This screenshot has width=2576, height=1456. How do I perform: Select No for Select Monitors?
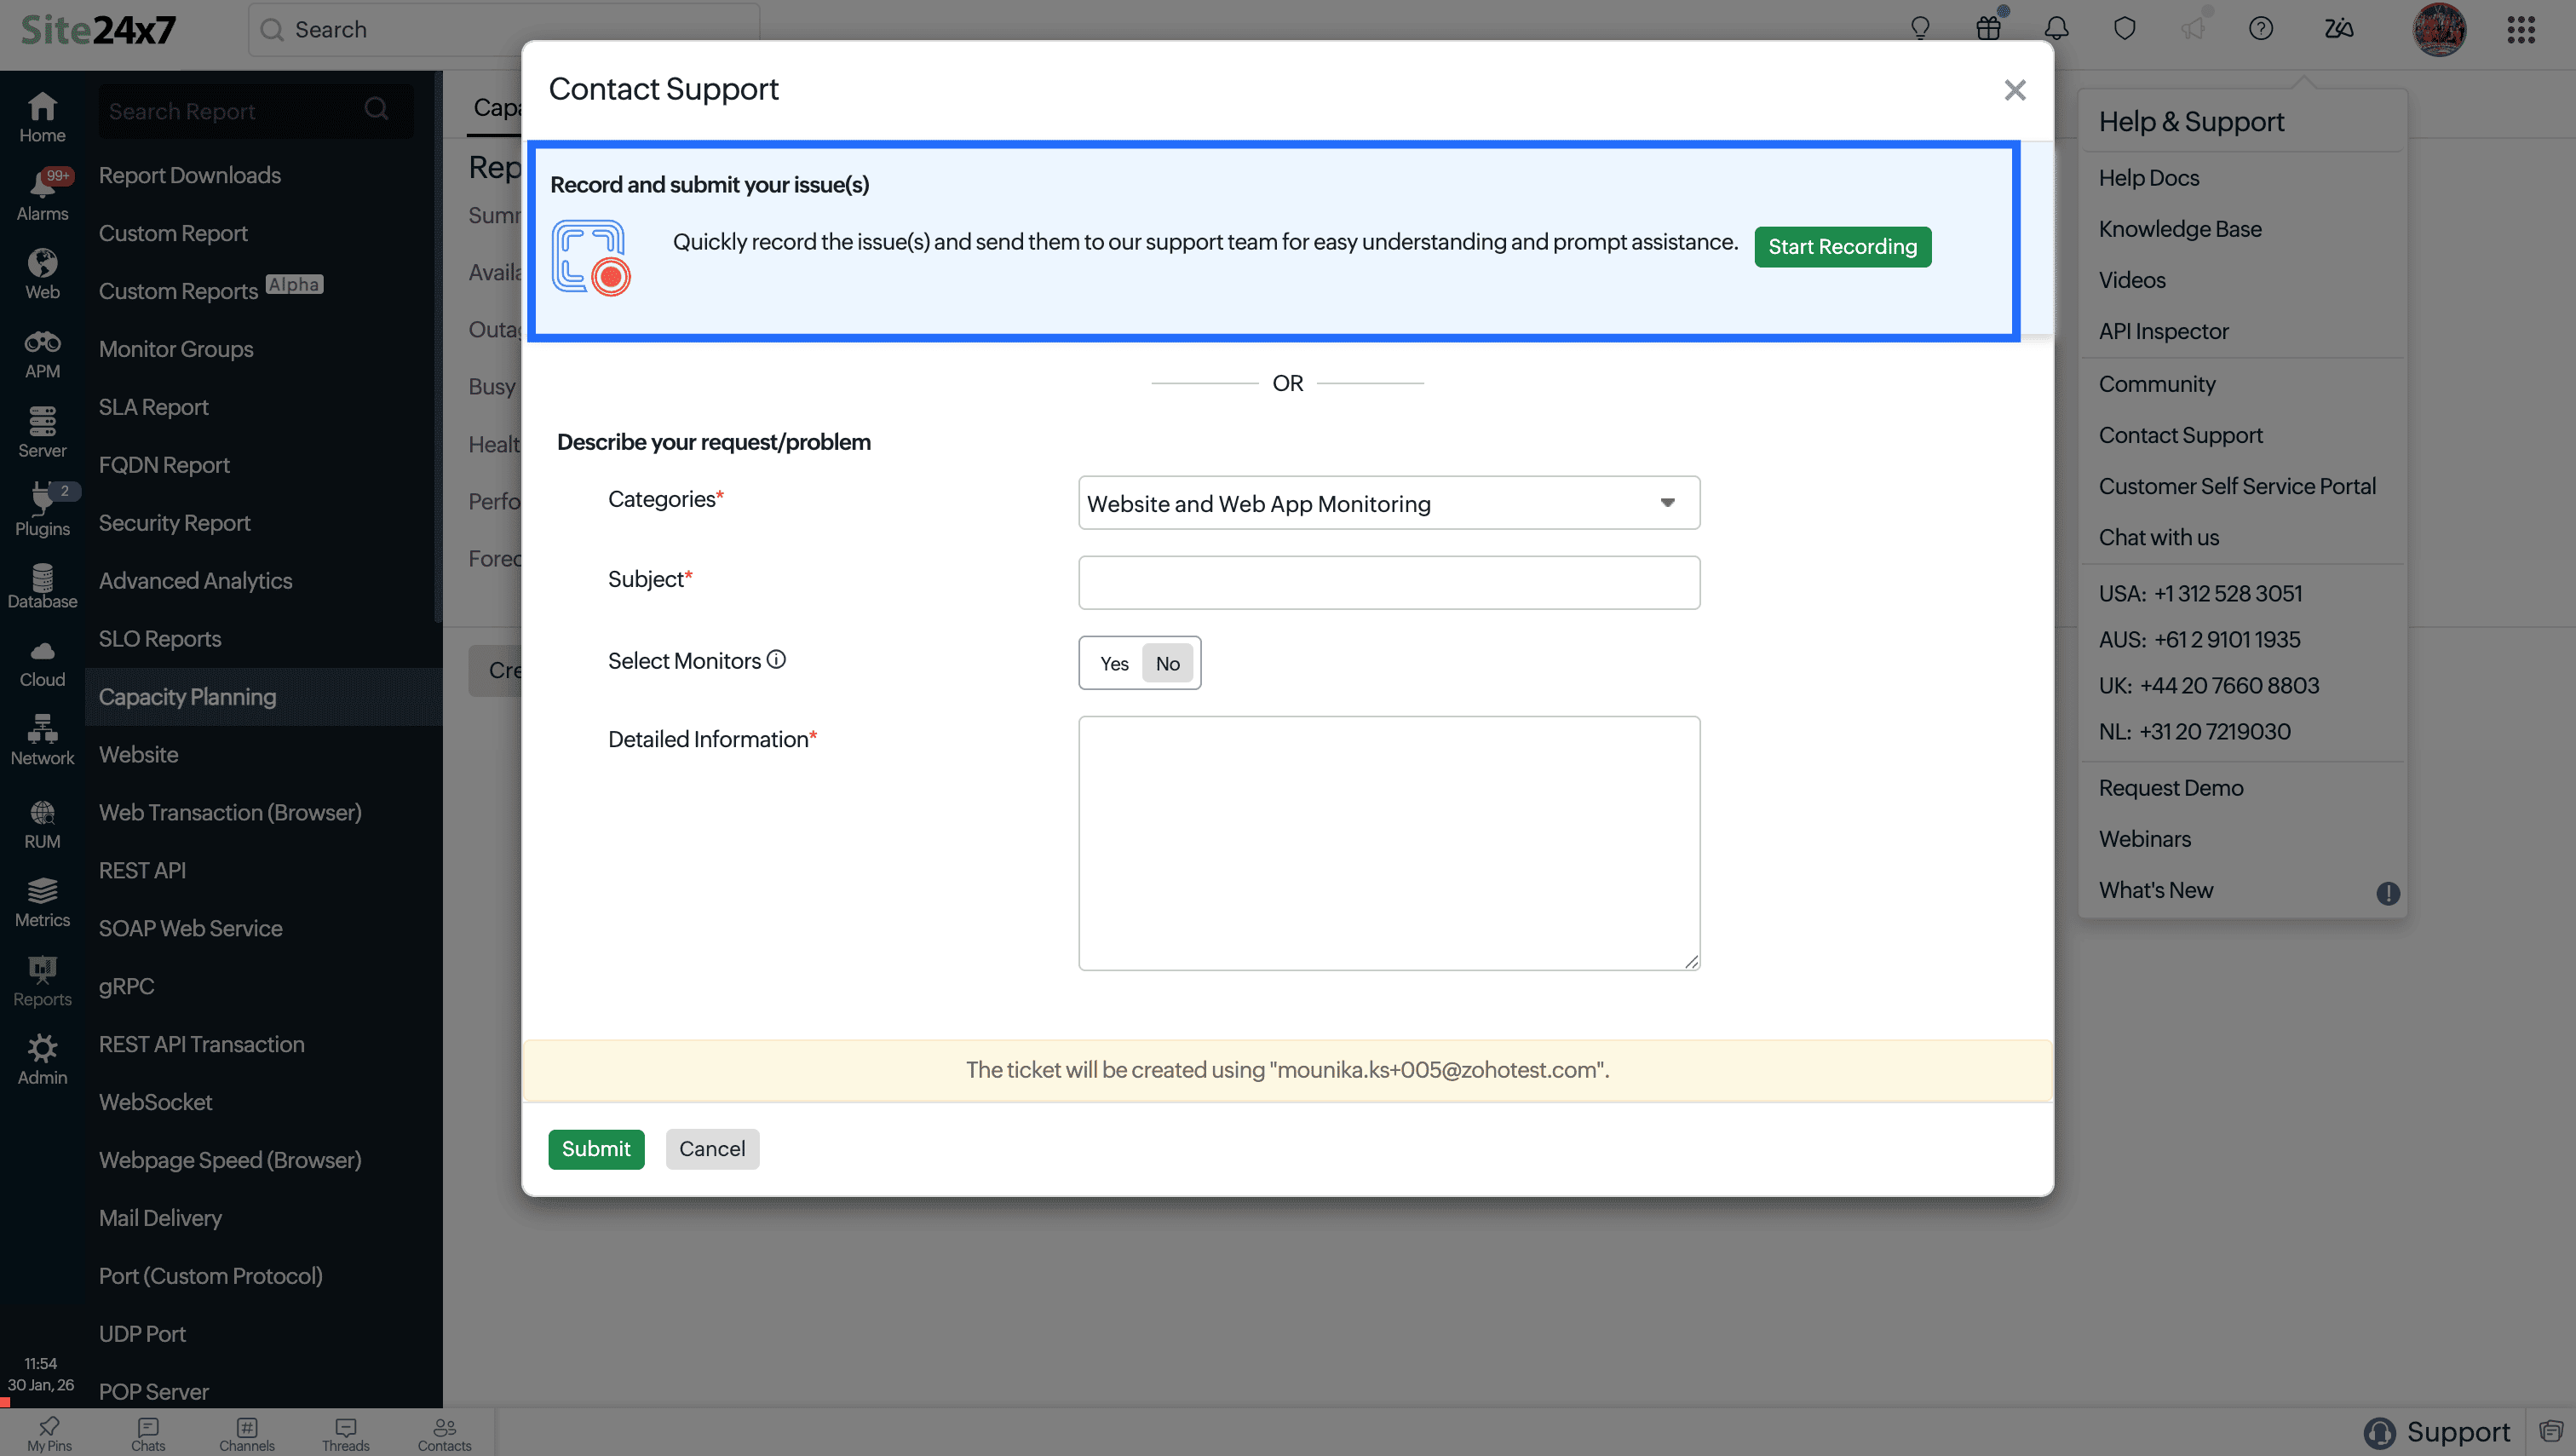click(x=1167, y=663)
